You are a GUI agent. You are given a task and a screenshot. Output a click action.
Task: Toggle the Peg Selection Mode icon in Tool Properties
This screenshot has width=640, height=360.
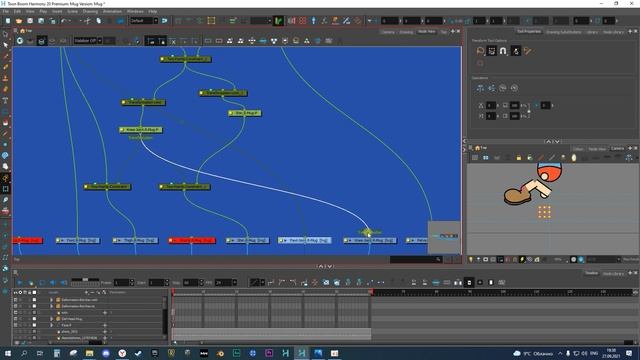(x=516, y=51)
